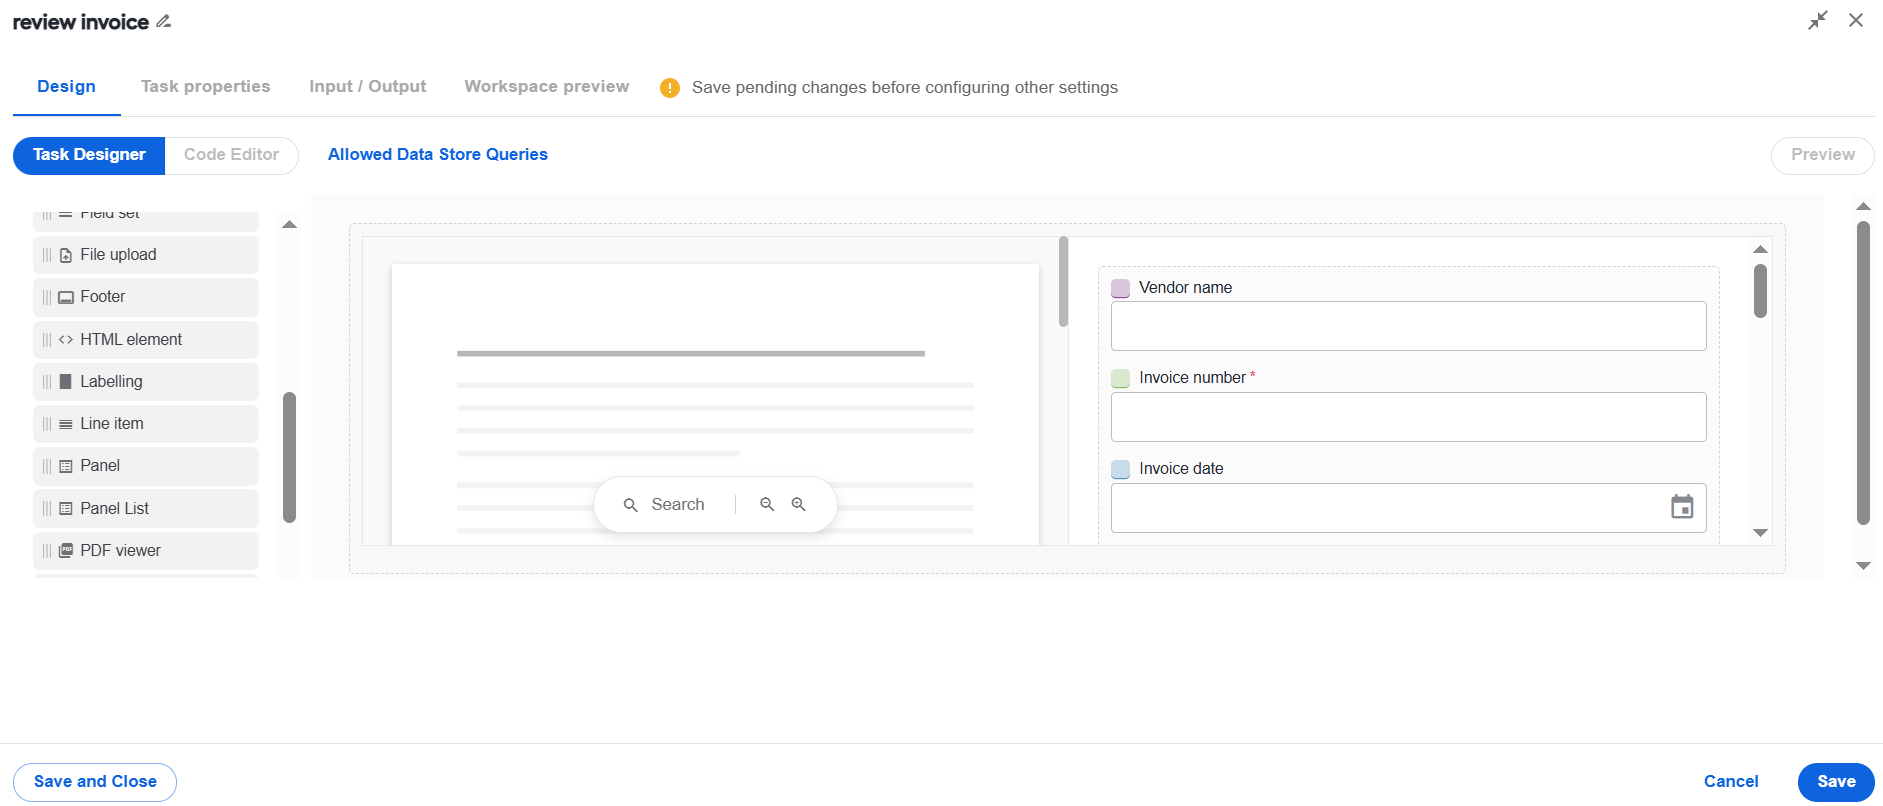This screenshot has width=1883, height=806.
Task: Click the File upload component icon
Action: tap(66, 255)
